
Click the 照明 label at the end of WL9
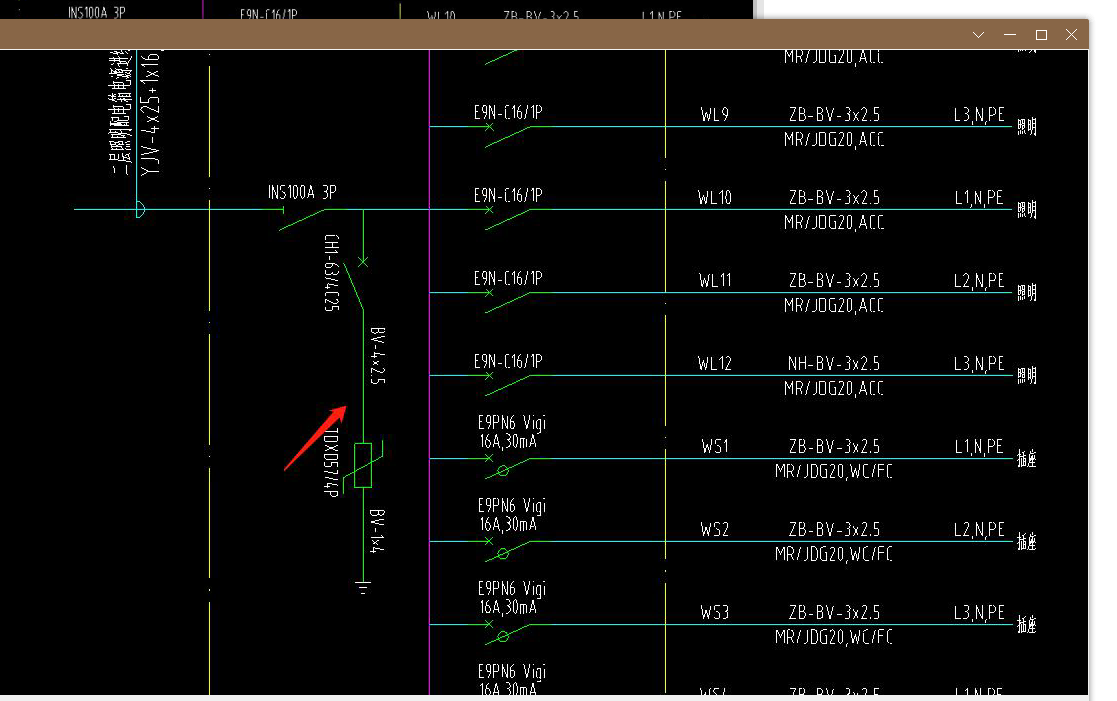tap(1027, 127)
